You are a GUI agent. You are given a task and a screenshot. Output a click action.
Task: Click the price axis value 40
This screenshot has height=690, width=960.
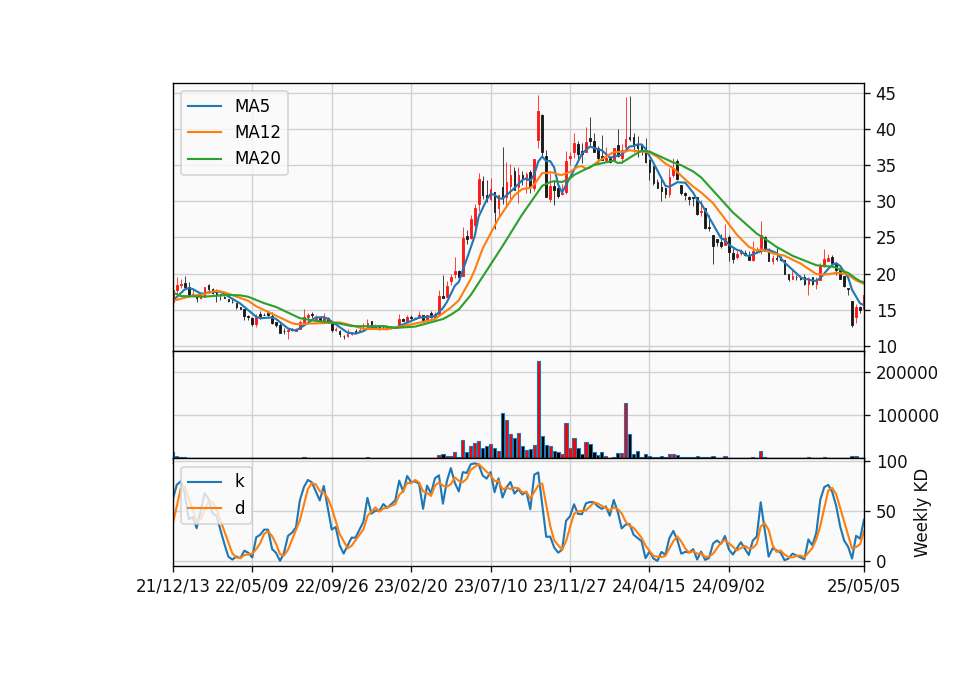885,130
